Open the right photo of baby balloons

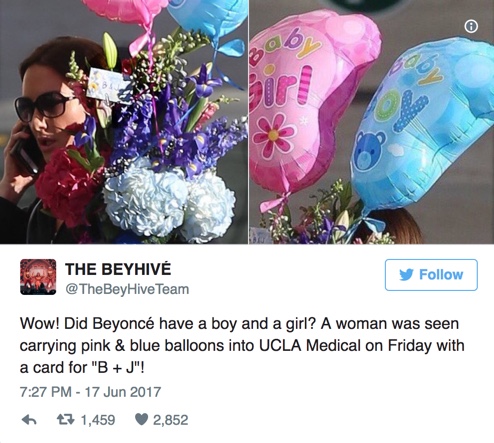pyautogui.click(x=372, y=122)
